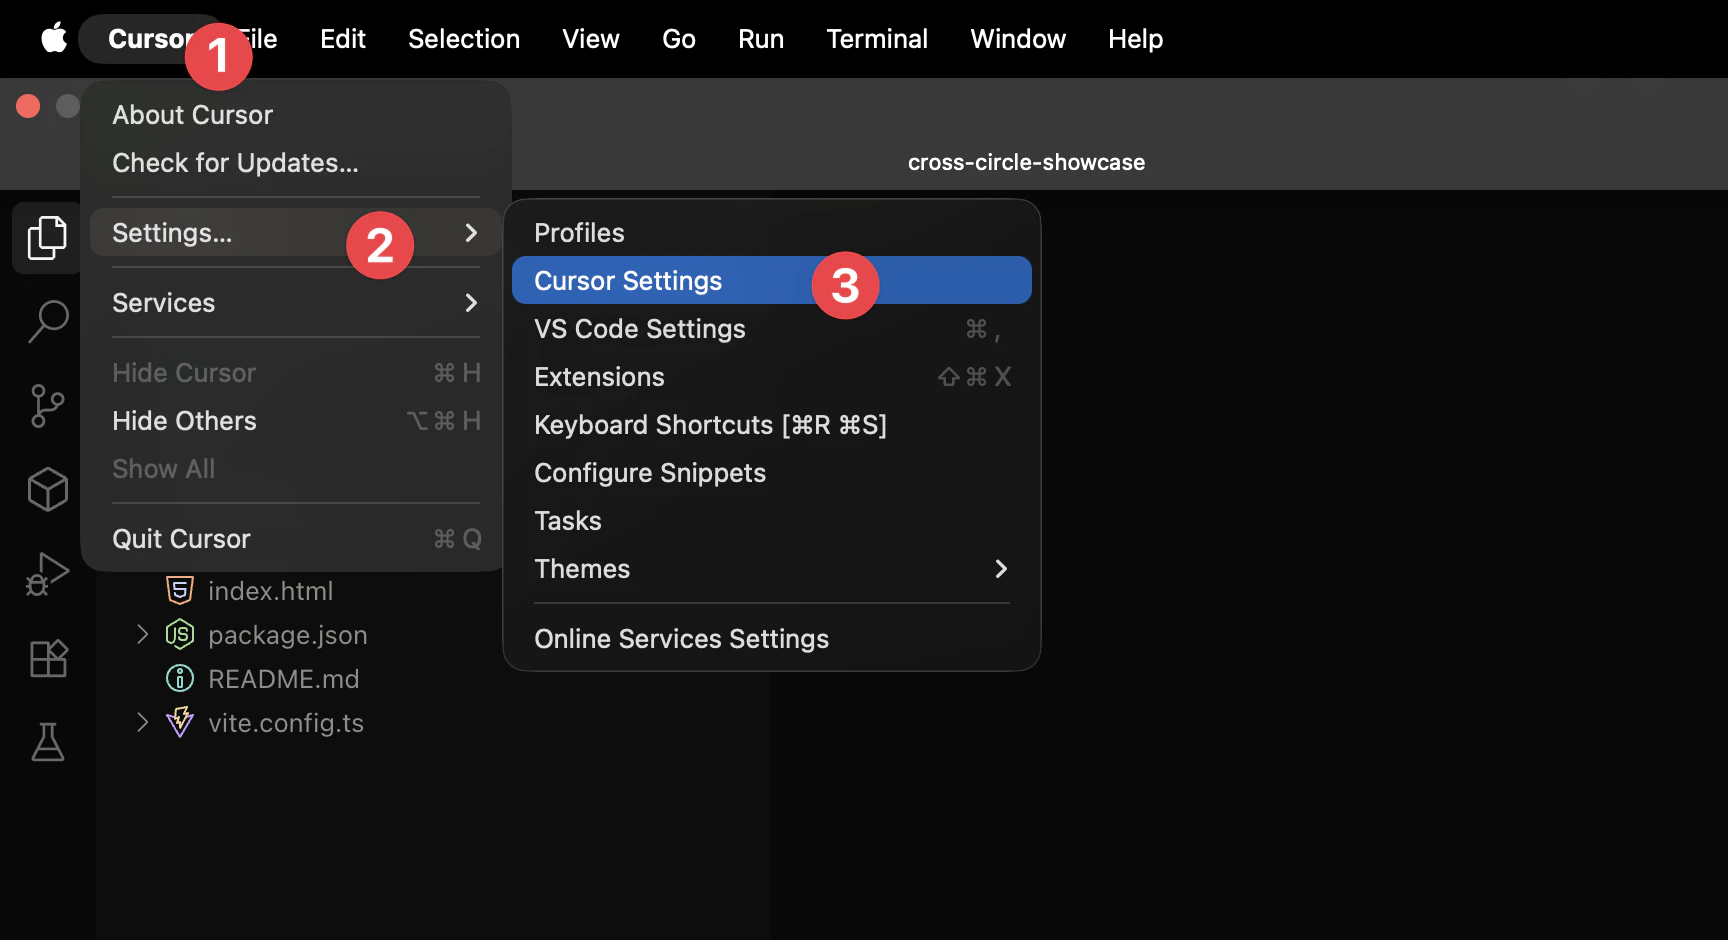Open the README.md file
The width and height of the screenshot is (1728, 940).
click(x=283, y=678)
